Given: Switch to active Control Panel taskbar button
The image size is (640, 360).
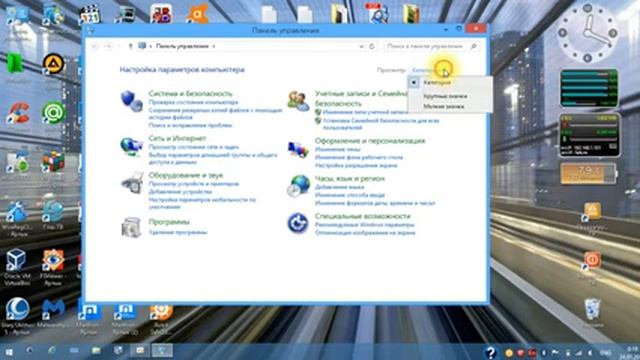Looking at the screenshot, I should 162,351.
